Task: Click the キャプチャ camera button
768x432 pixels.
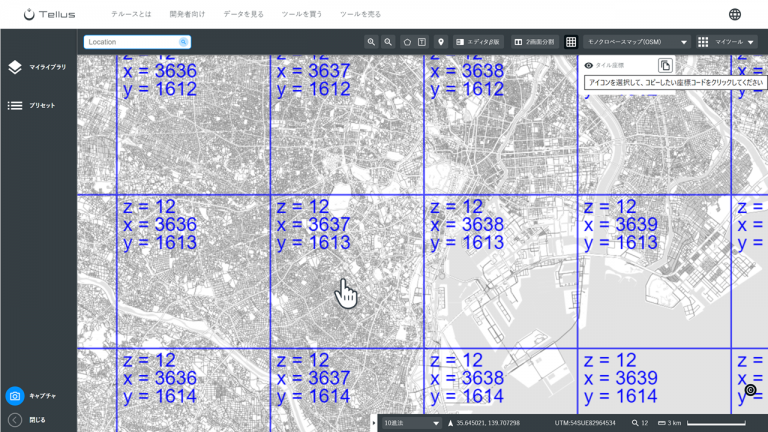Action: pos(15,396)
